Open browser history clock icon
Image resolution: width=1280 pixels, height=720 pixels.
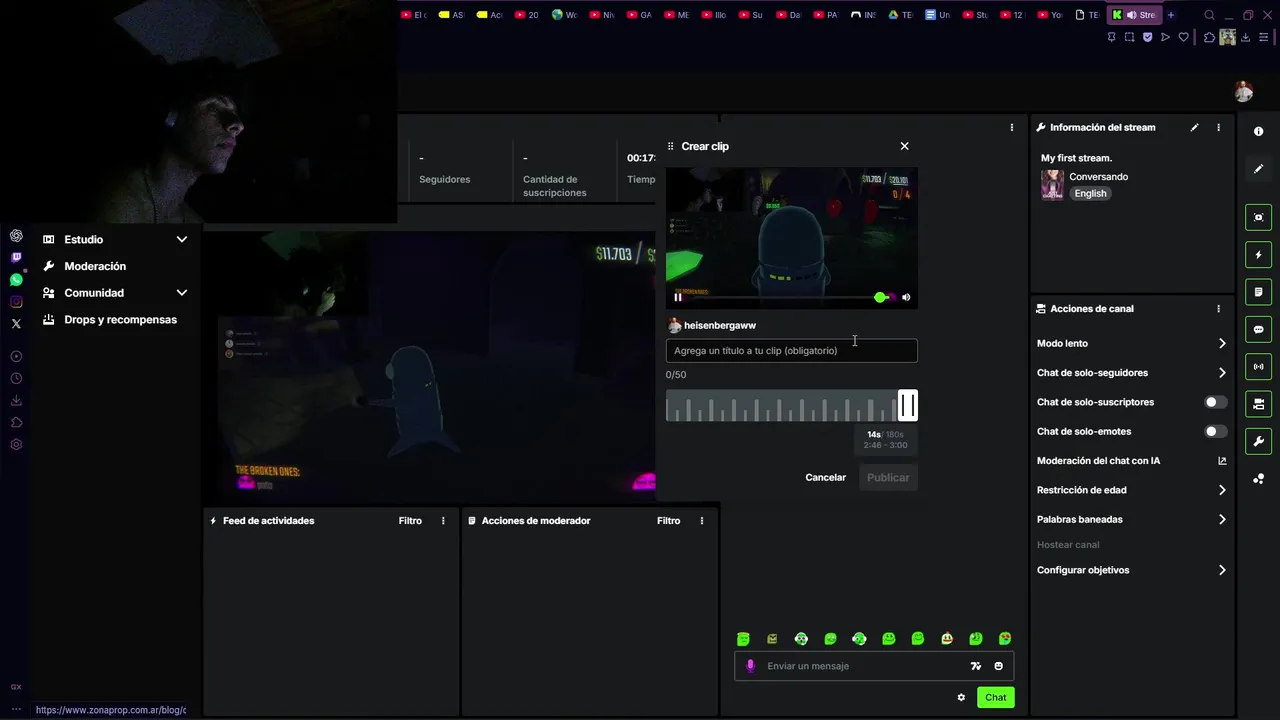click(16, 378)
